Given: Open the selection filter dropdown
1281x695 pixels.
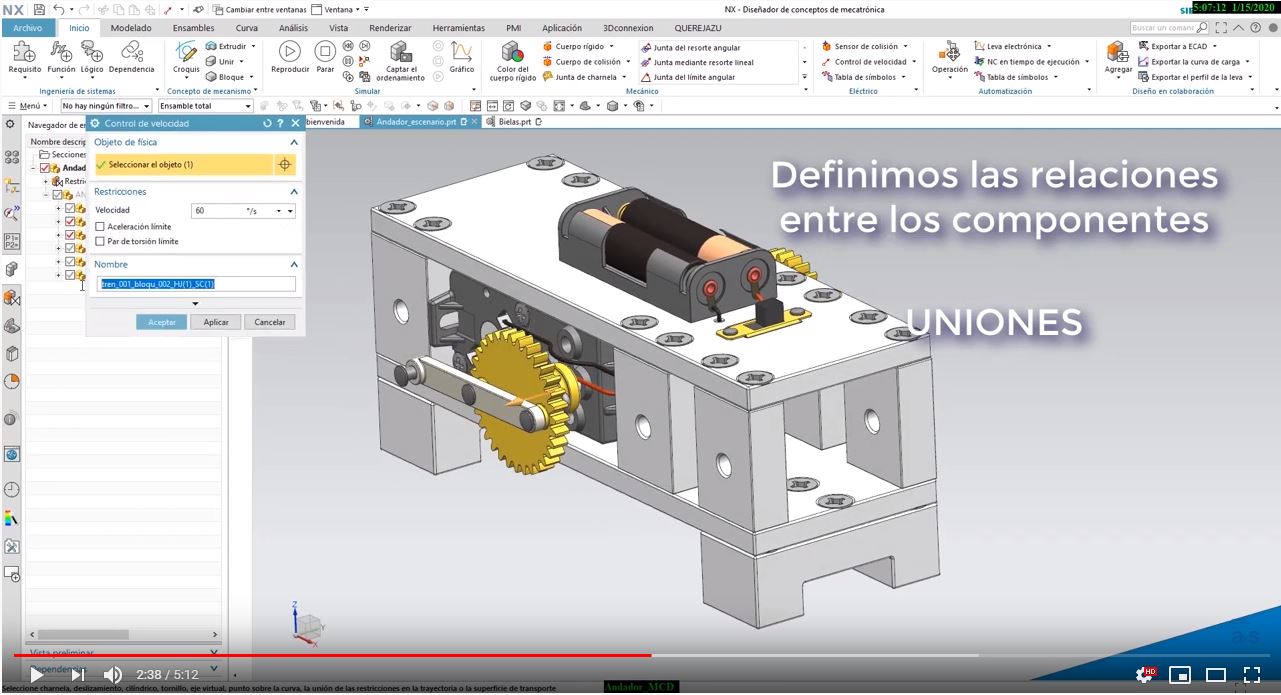Looking at the screenshot, I should (x=105, y=105).
